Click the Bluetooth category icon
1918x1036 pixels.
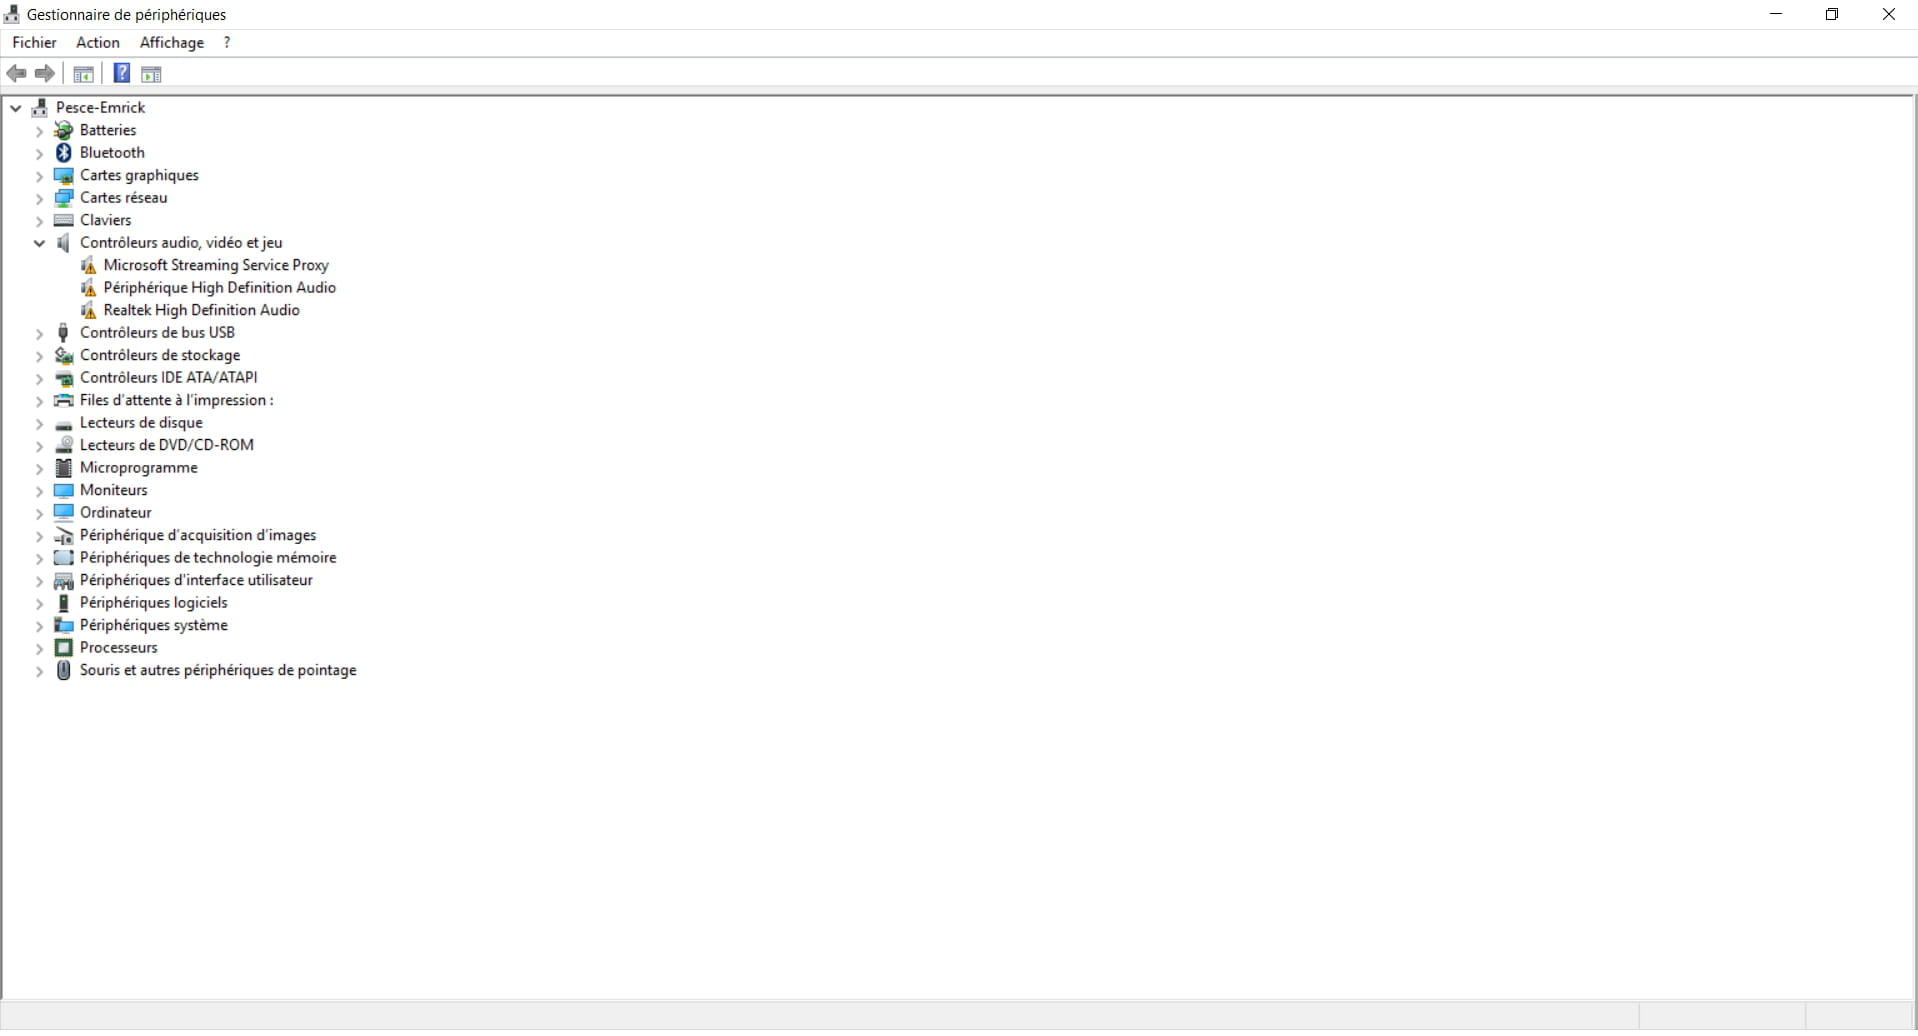point(64,153)
